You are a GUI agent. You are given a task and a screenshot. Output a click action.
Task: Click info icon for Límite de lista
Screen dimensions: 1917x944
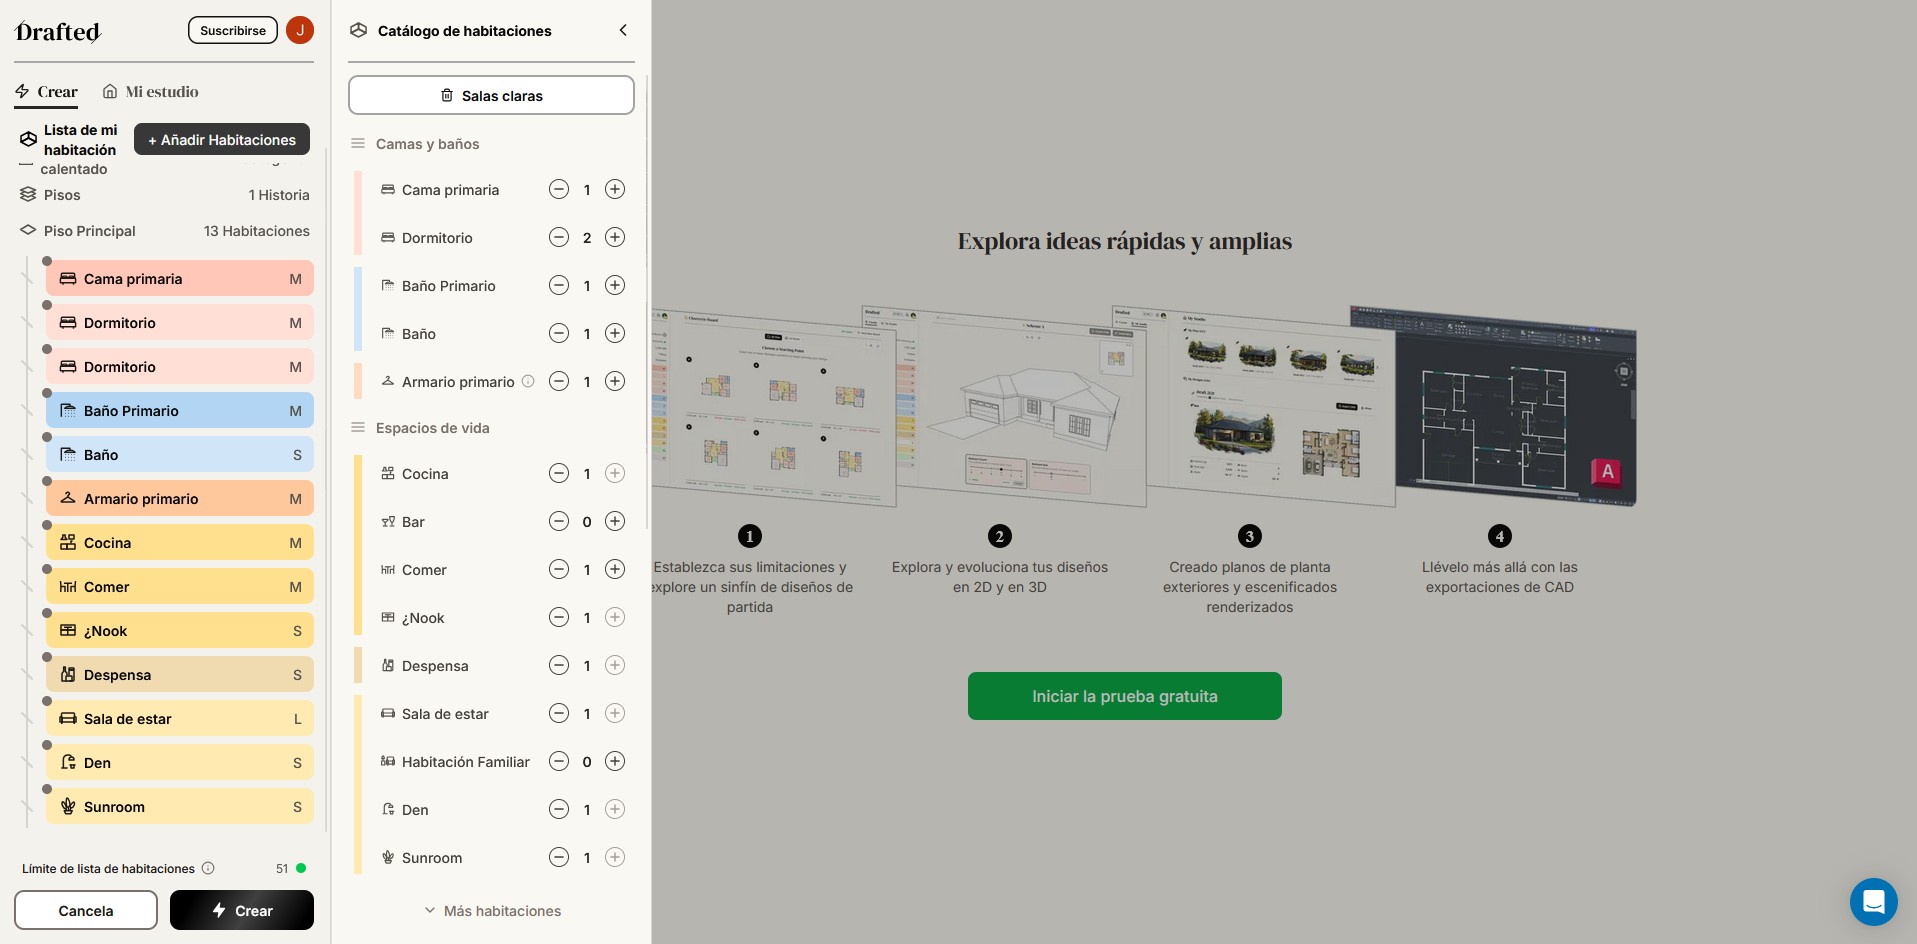tap(208, 868)
